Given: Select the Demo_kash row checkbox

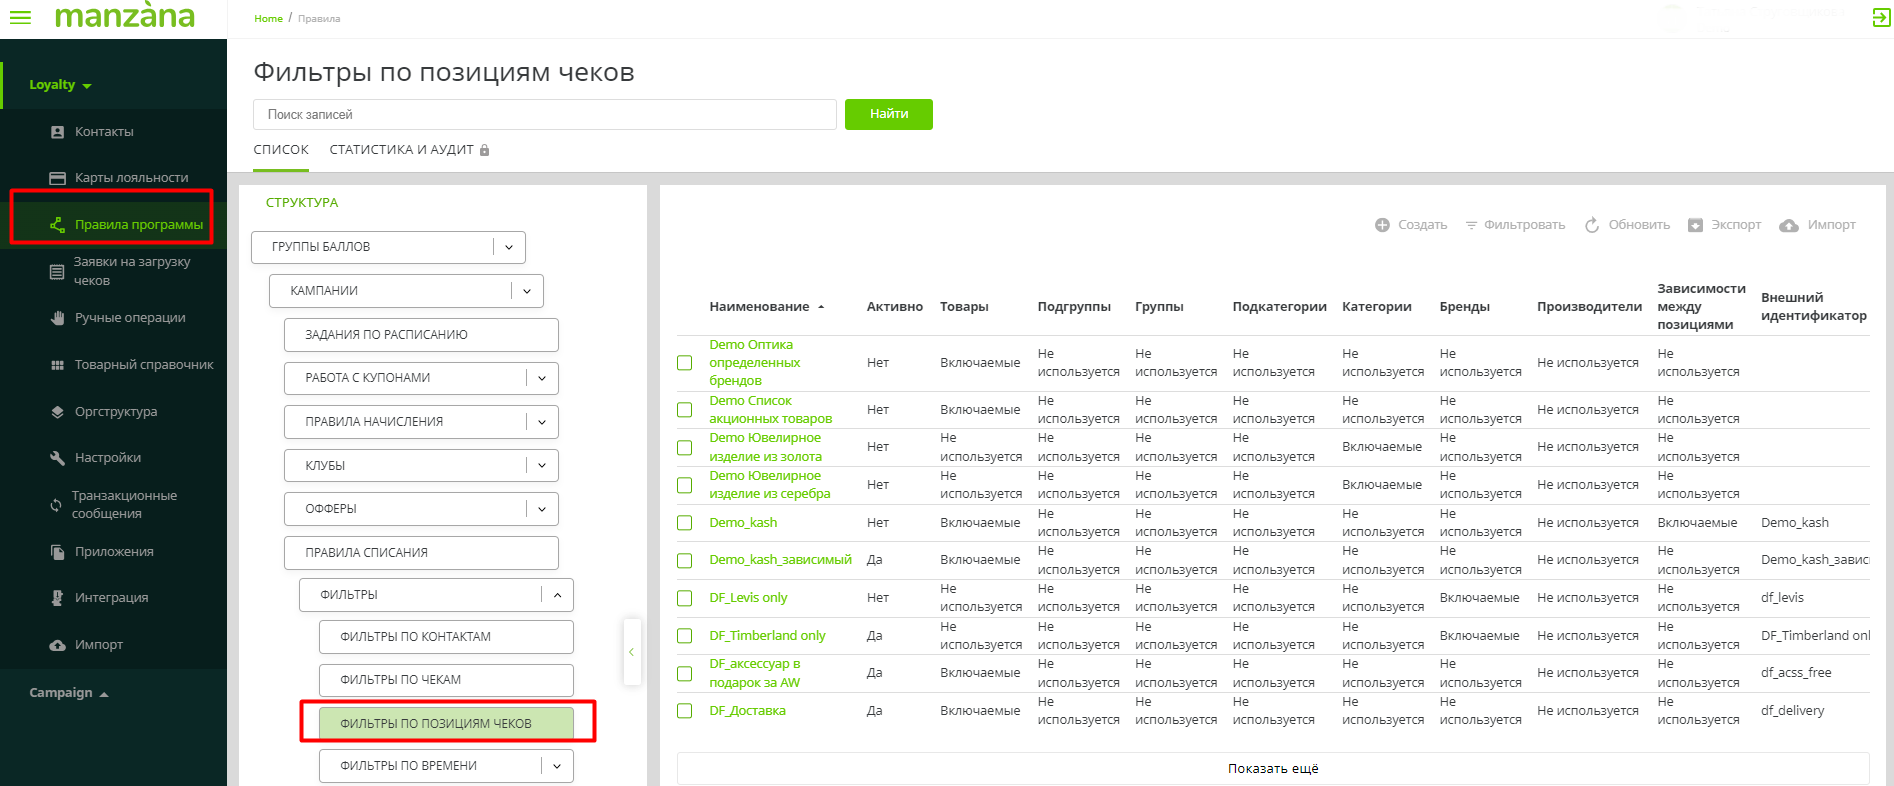Looking at the screenshot, I should point(685,523).
